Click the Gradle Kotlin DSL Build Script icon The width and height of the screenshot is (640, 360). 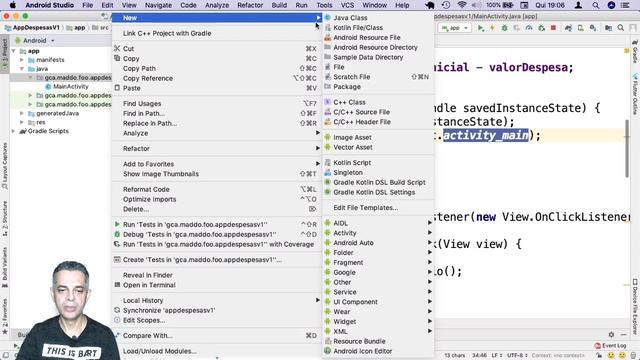(327, 182)
